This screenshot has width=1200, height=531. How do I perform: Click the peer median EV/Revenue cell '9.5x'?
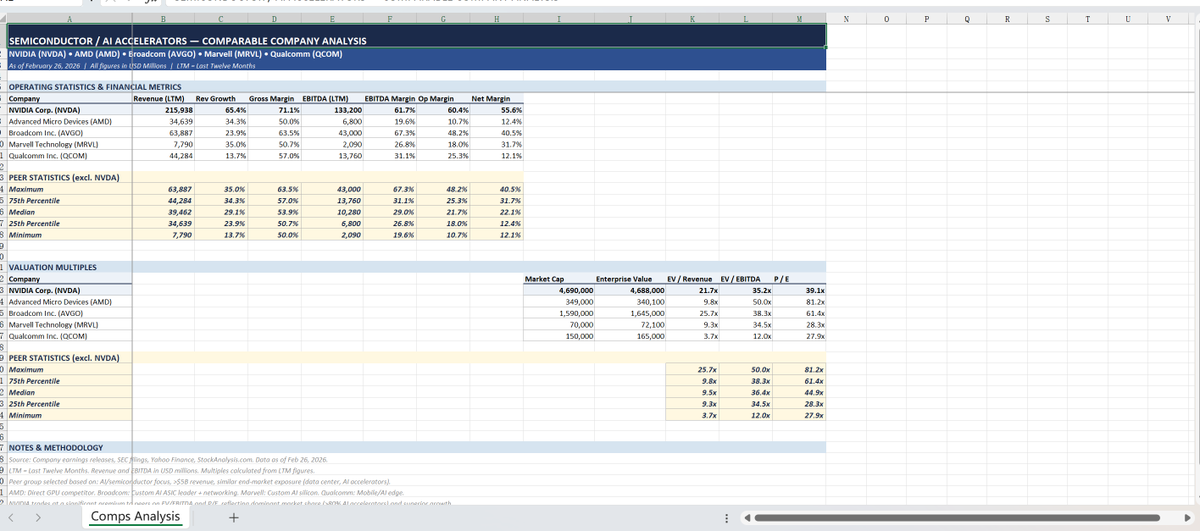click(x=693, y=392)
